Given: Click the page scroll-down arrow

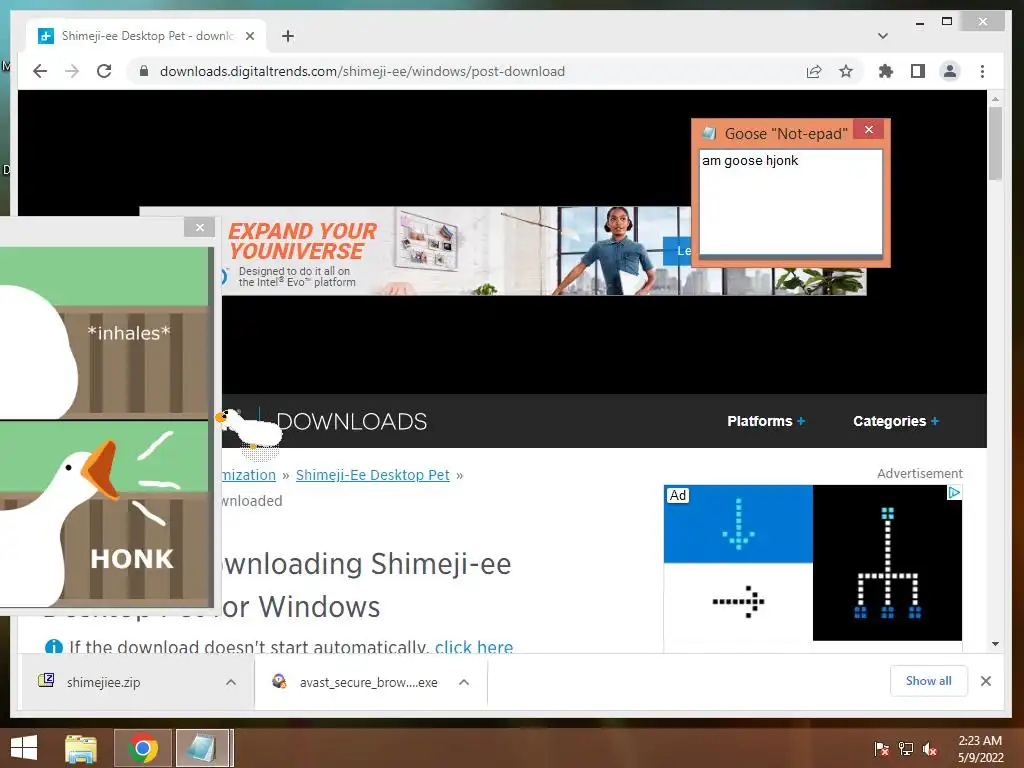Looking at the screenshot, I should [x=995, y=644].
